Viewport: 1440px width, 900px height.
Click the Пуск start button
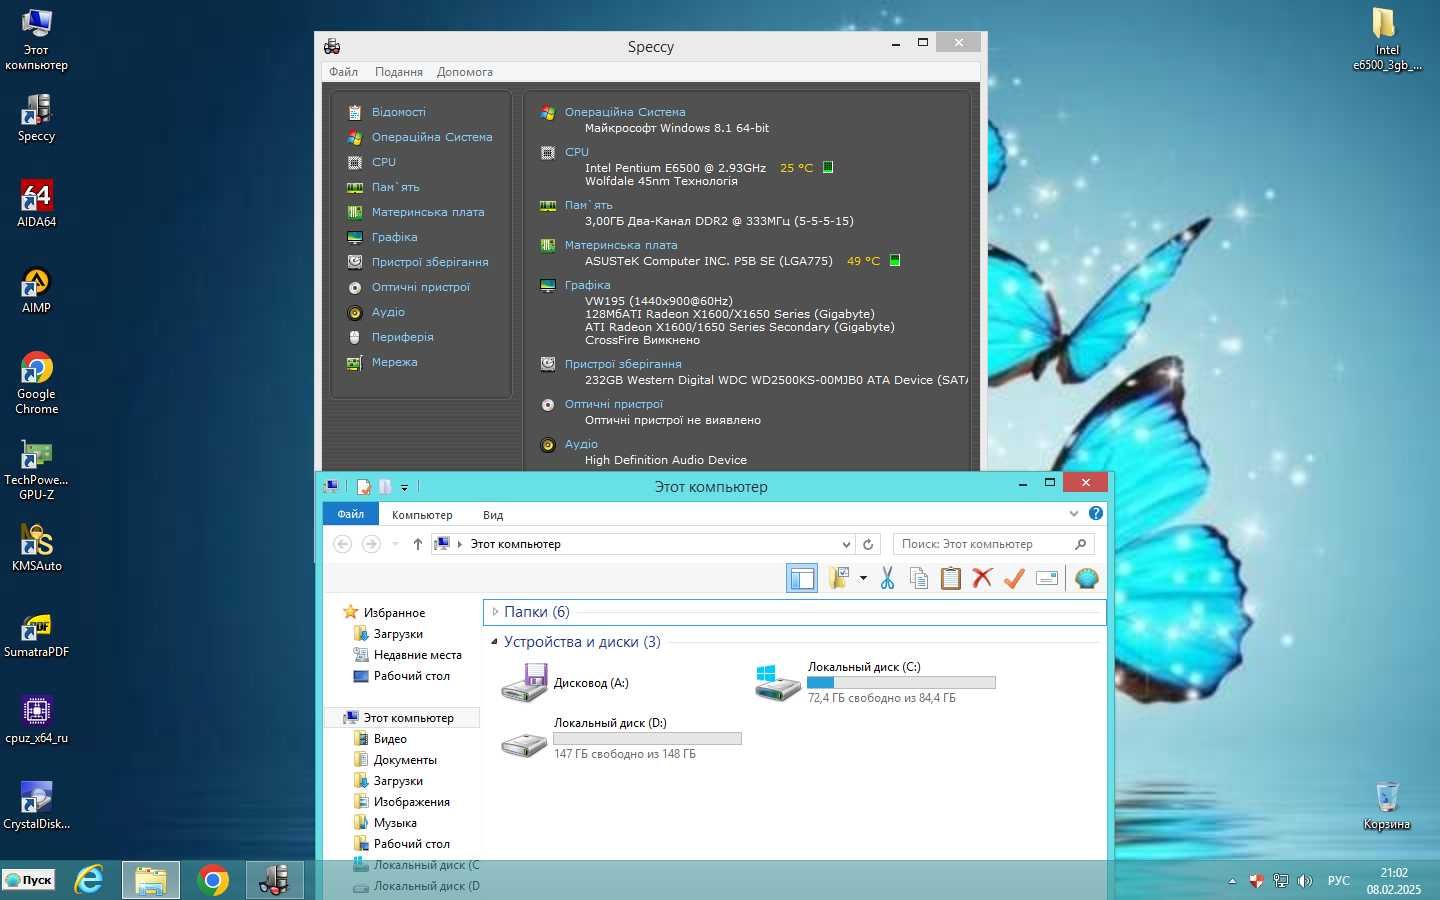[x=28, y=880]
